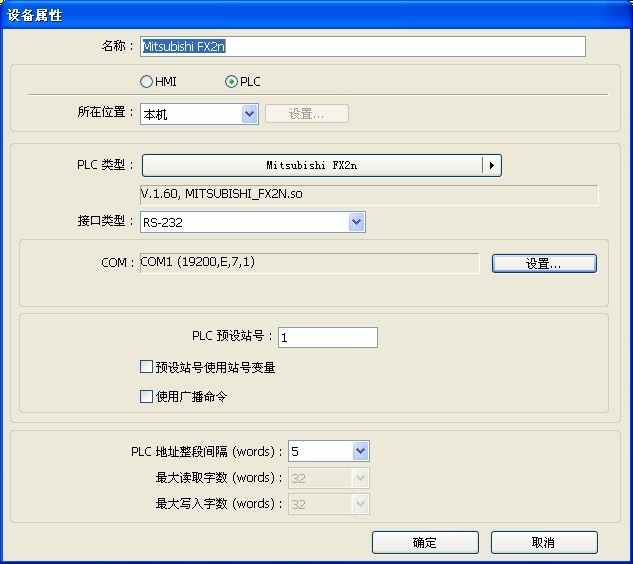Viewport: 633px width, 564px height.
Task: Click the COM 设置... button
Action: pyautogui.click(x=544, y=264)
